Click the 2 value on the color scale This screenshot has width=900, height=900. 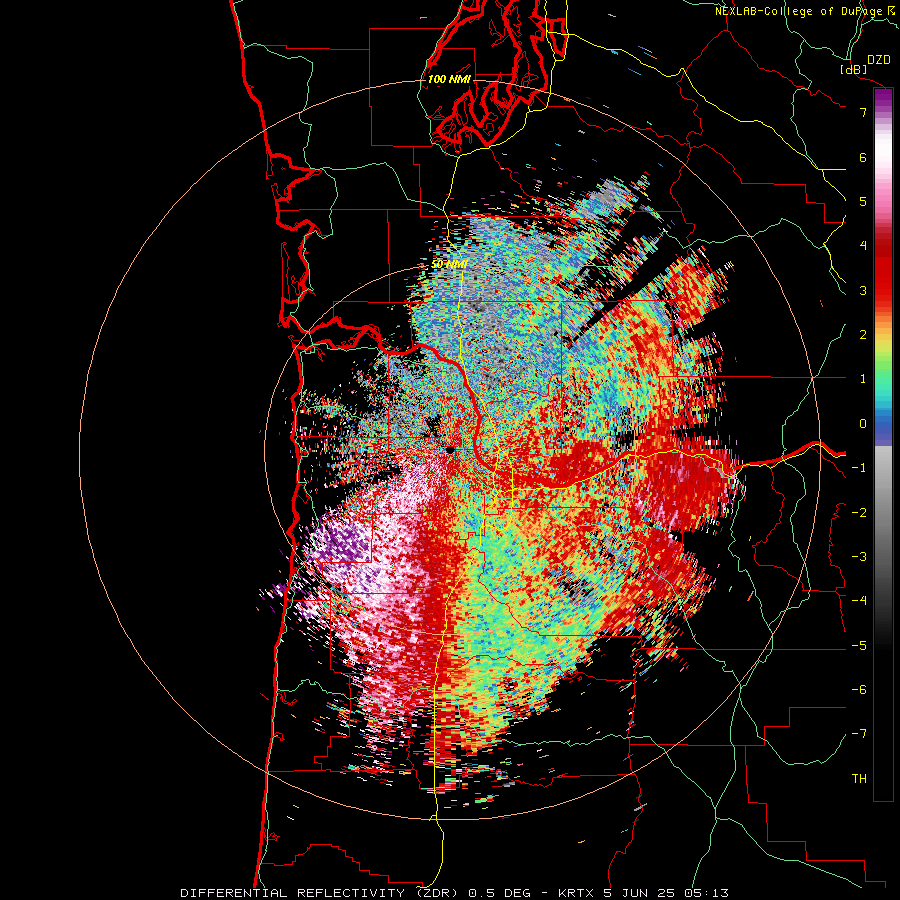tap(863, 335)
